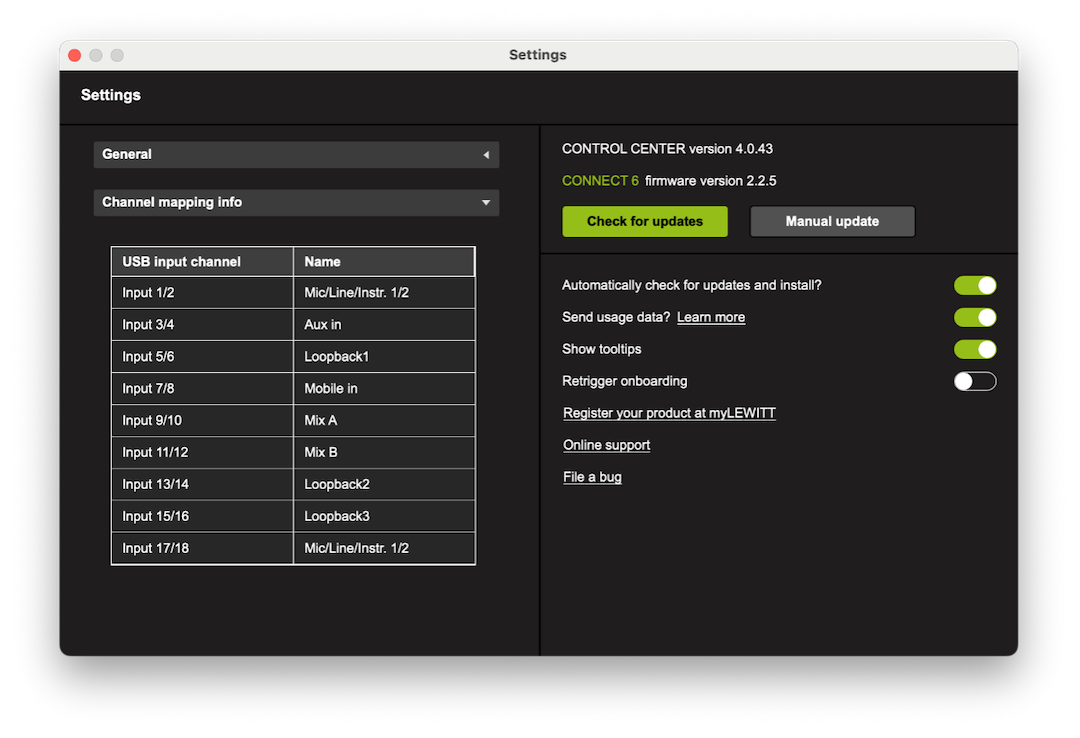Expand the General section
This screenshot has width=1080, height=738.
296,154
